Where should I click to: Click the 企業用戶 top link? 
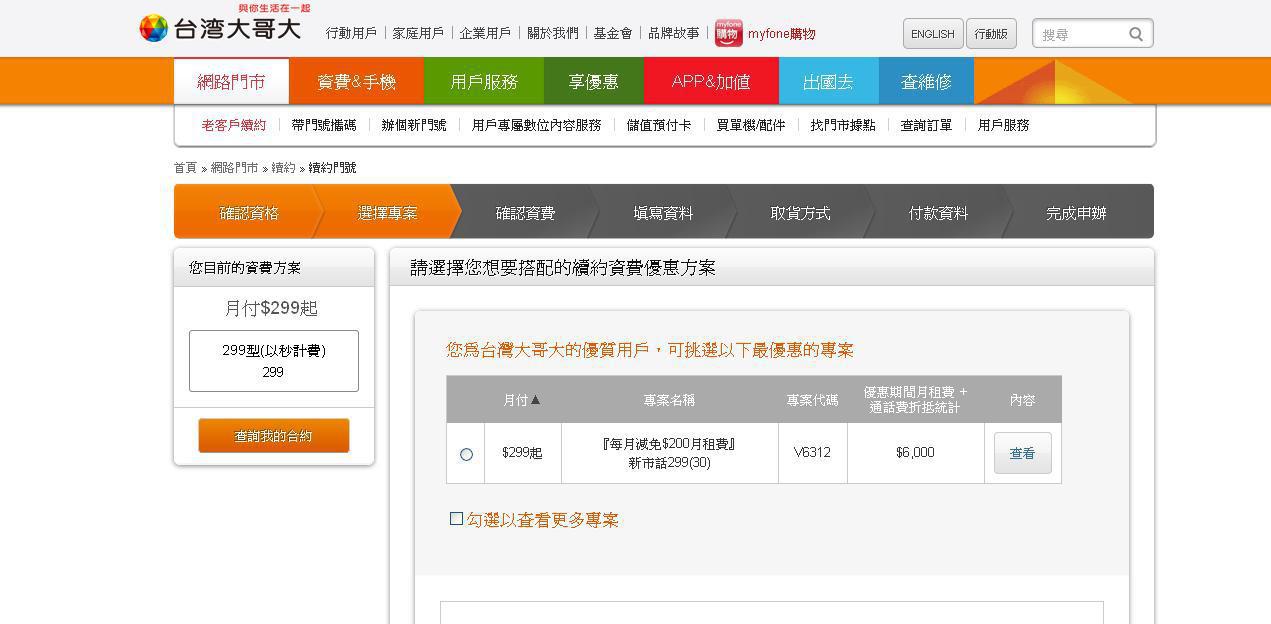click(485, 33)
